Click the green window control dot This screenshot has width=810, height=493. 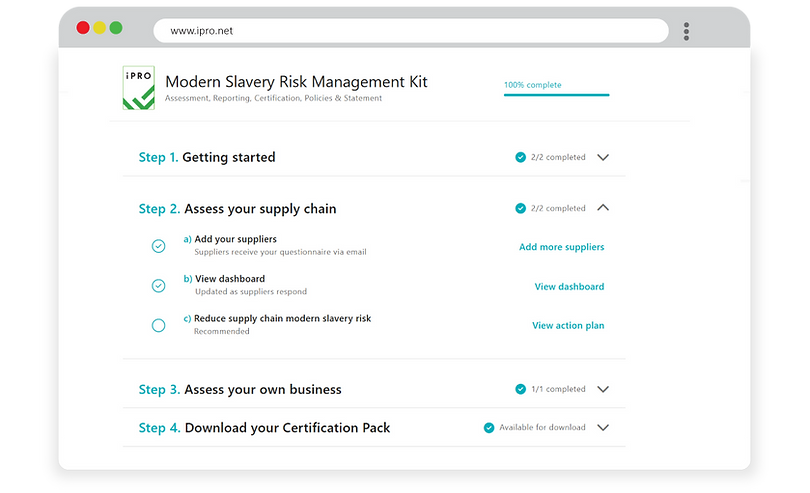pyautogui.click(x=116, y=27)
